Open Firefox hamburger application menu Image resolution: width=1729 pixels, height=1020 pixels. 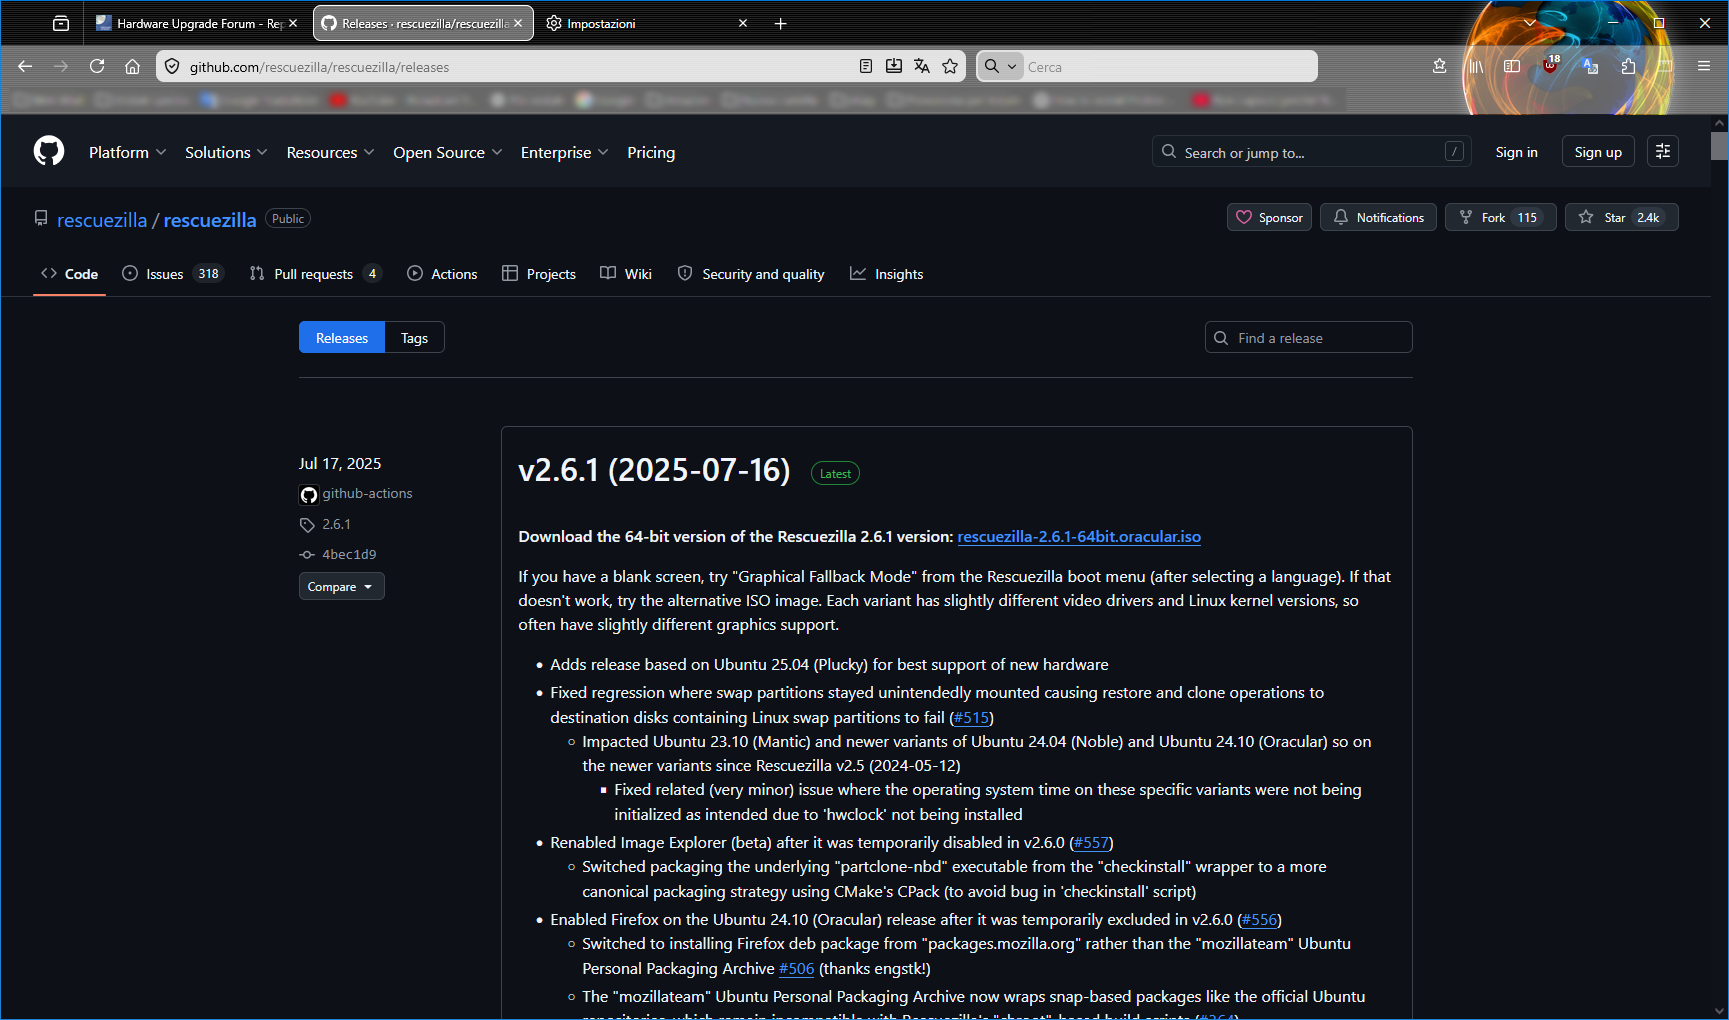(x=1704, y=66)
